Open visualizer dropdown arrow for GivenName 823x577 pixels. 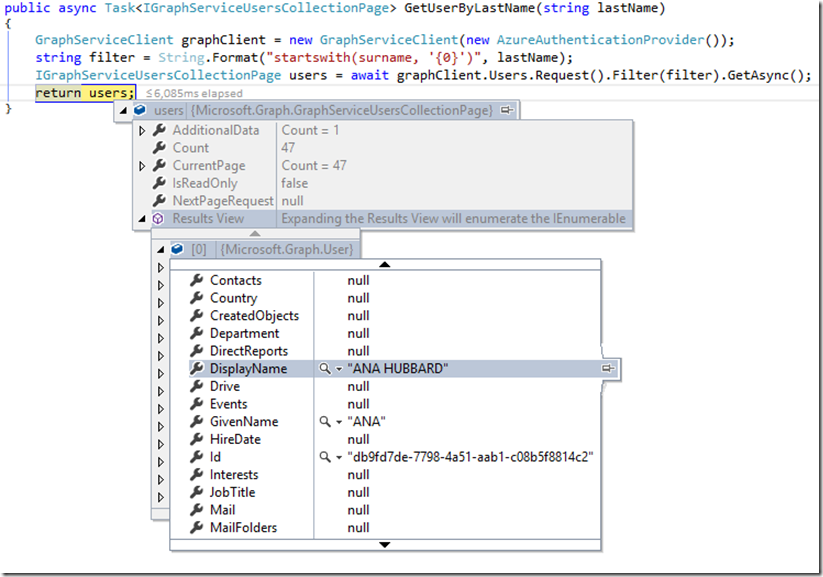coord(339,422)
